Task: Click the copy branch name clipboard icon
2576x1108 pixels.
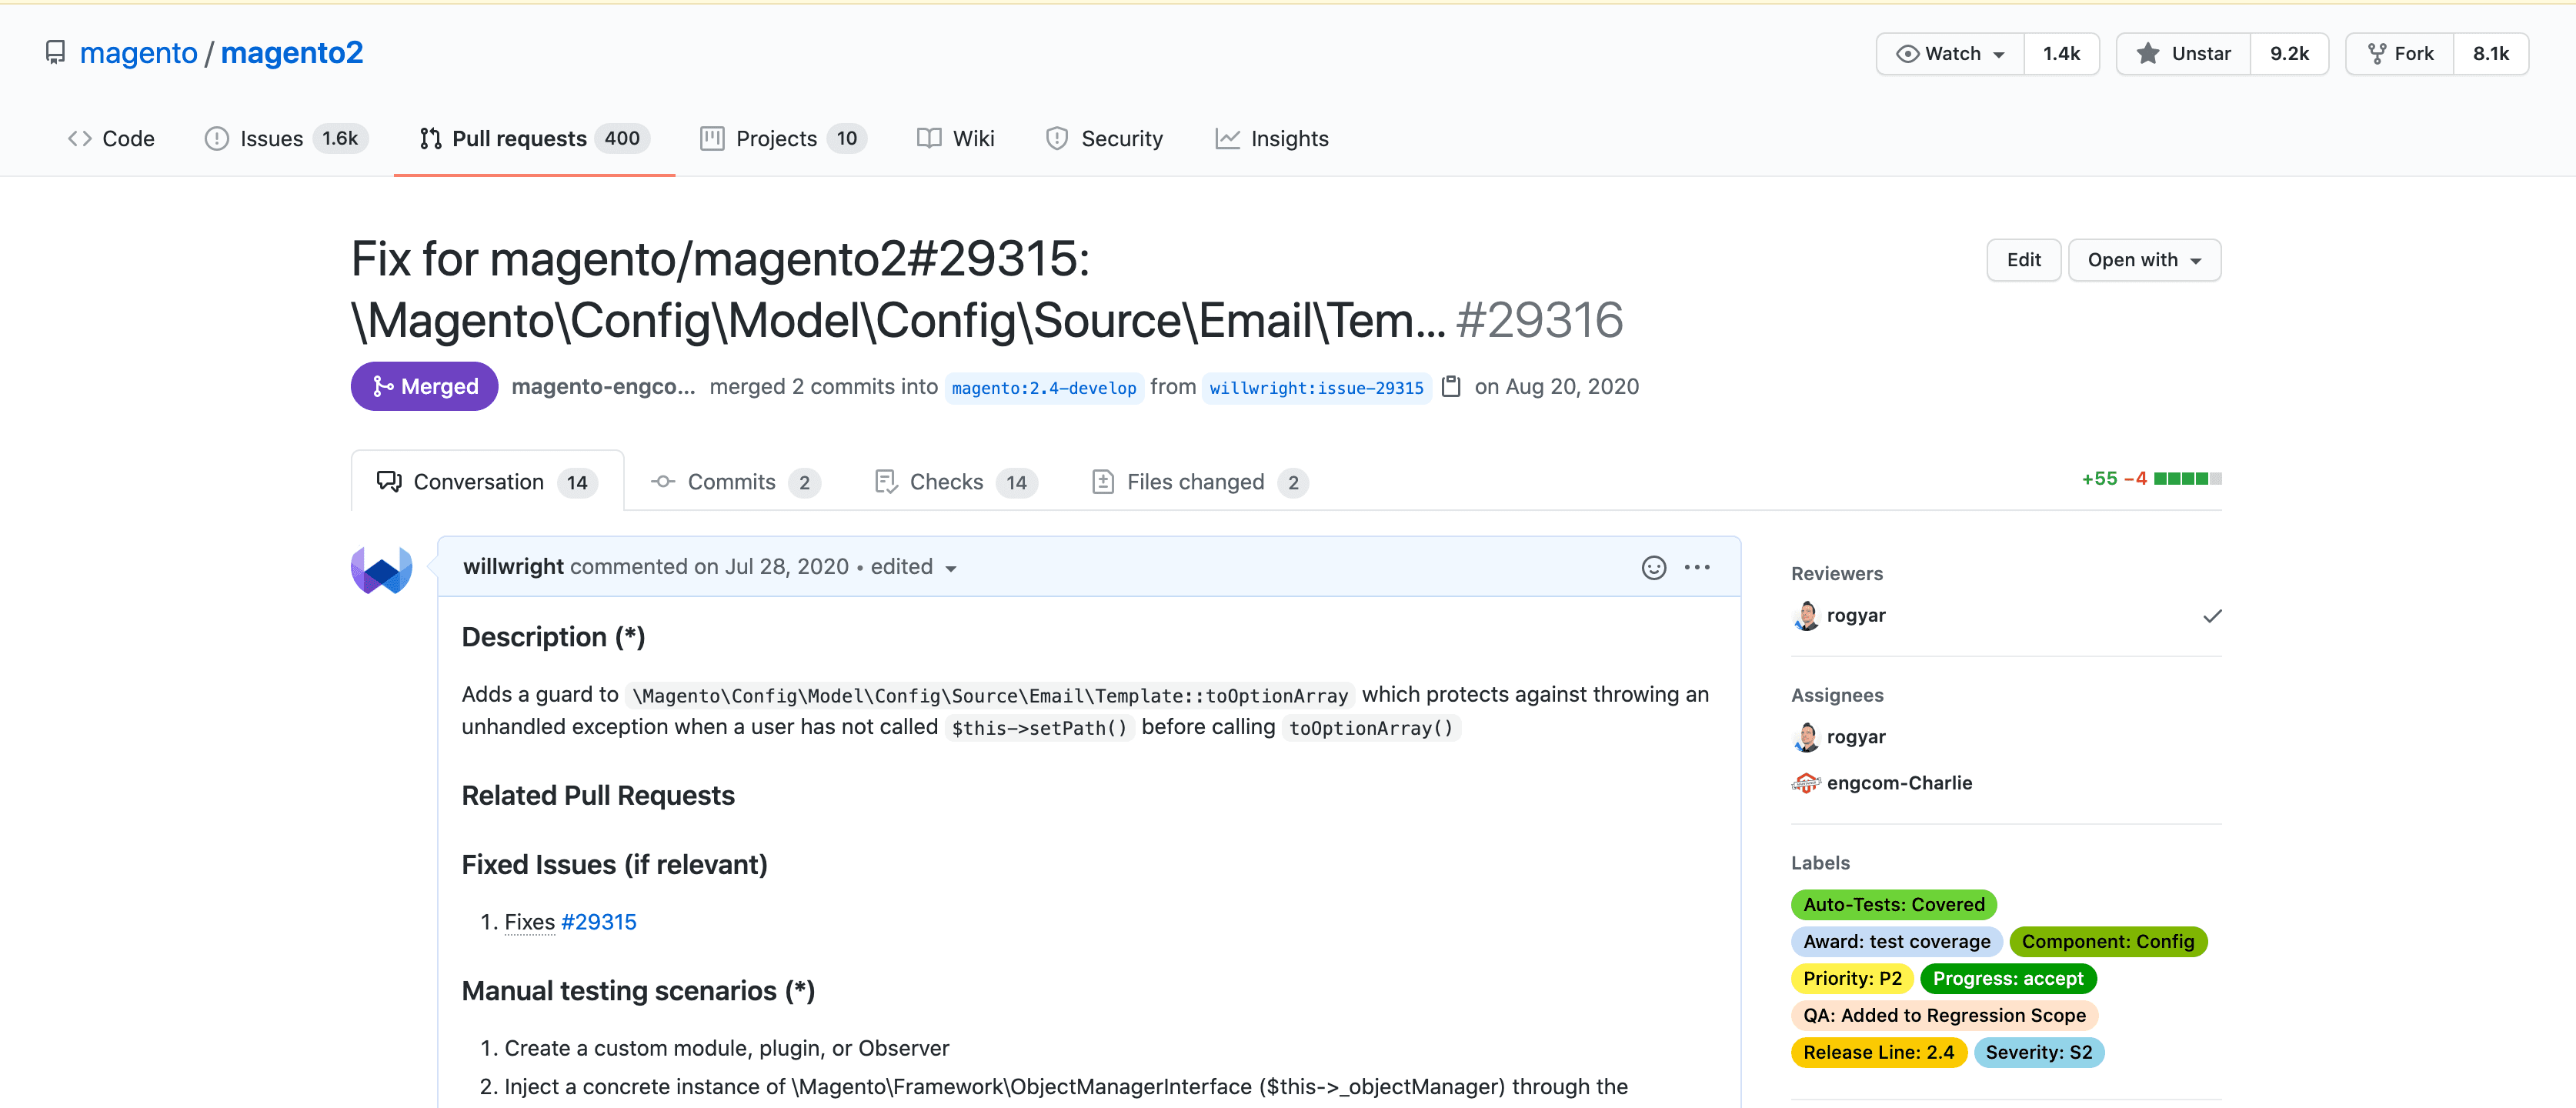Action: [1451, 386]
